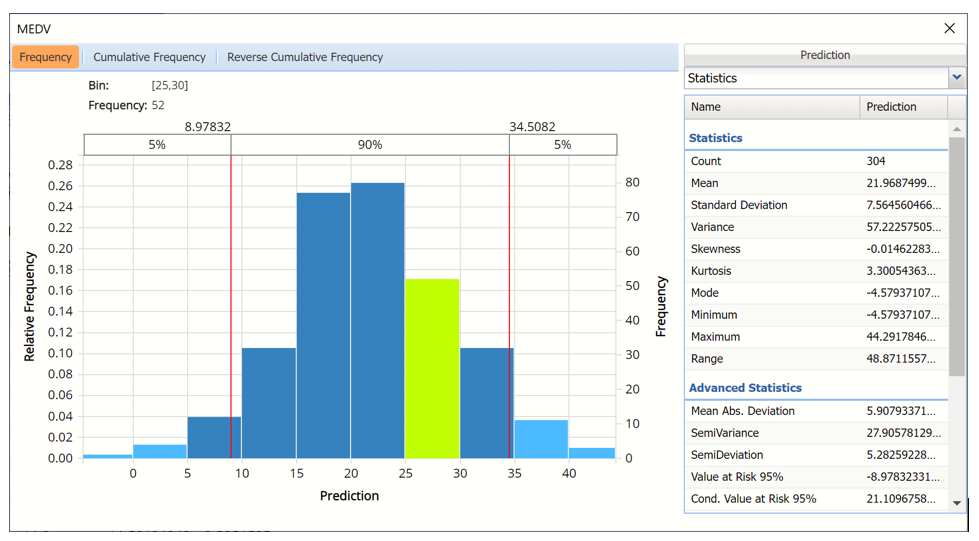
Task: Close the MEDV dialog window
Action: coord(949,28)
